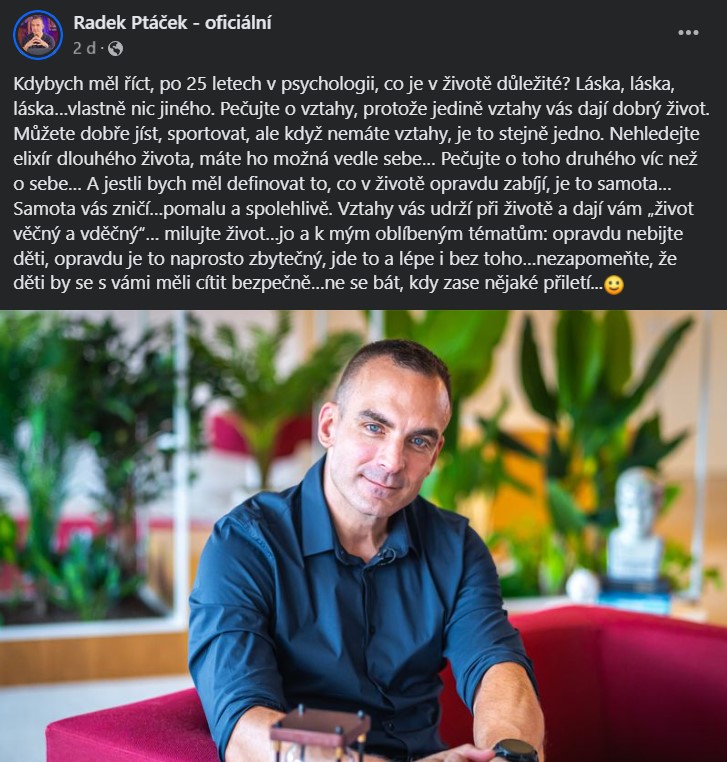
Task: Open the post via the 2 d timestamp
Action: click(85, 49)
